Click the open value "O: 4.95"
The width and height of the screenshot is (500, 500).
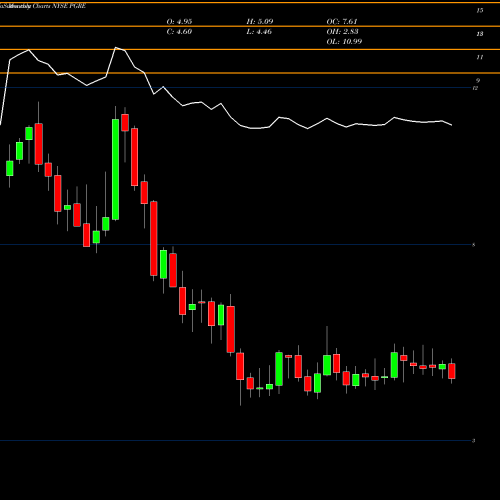(179, 22)
